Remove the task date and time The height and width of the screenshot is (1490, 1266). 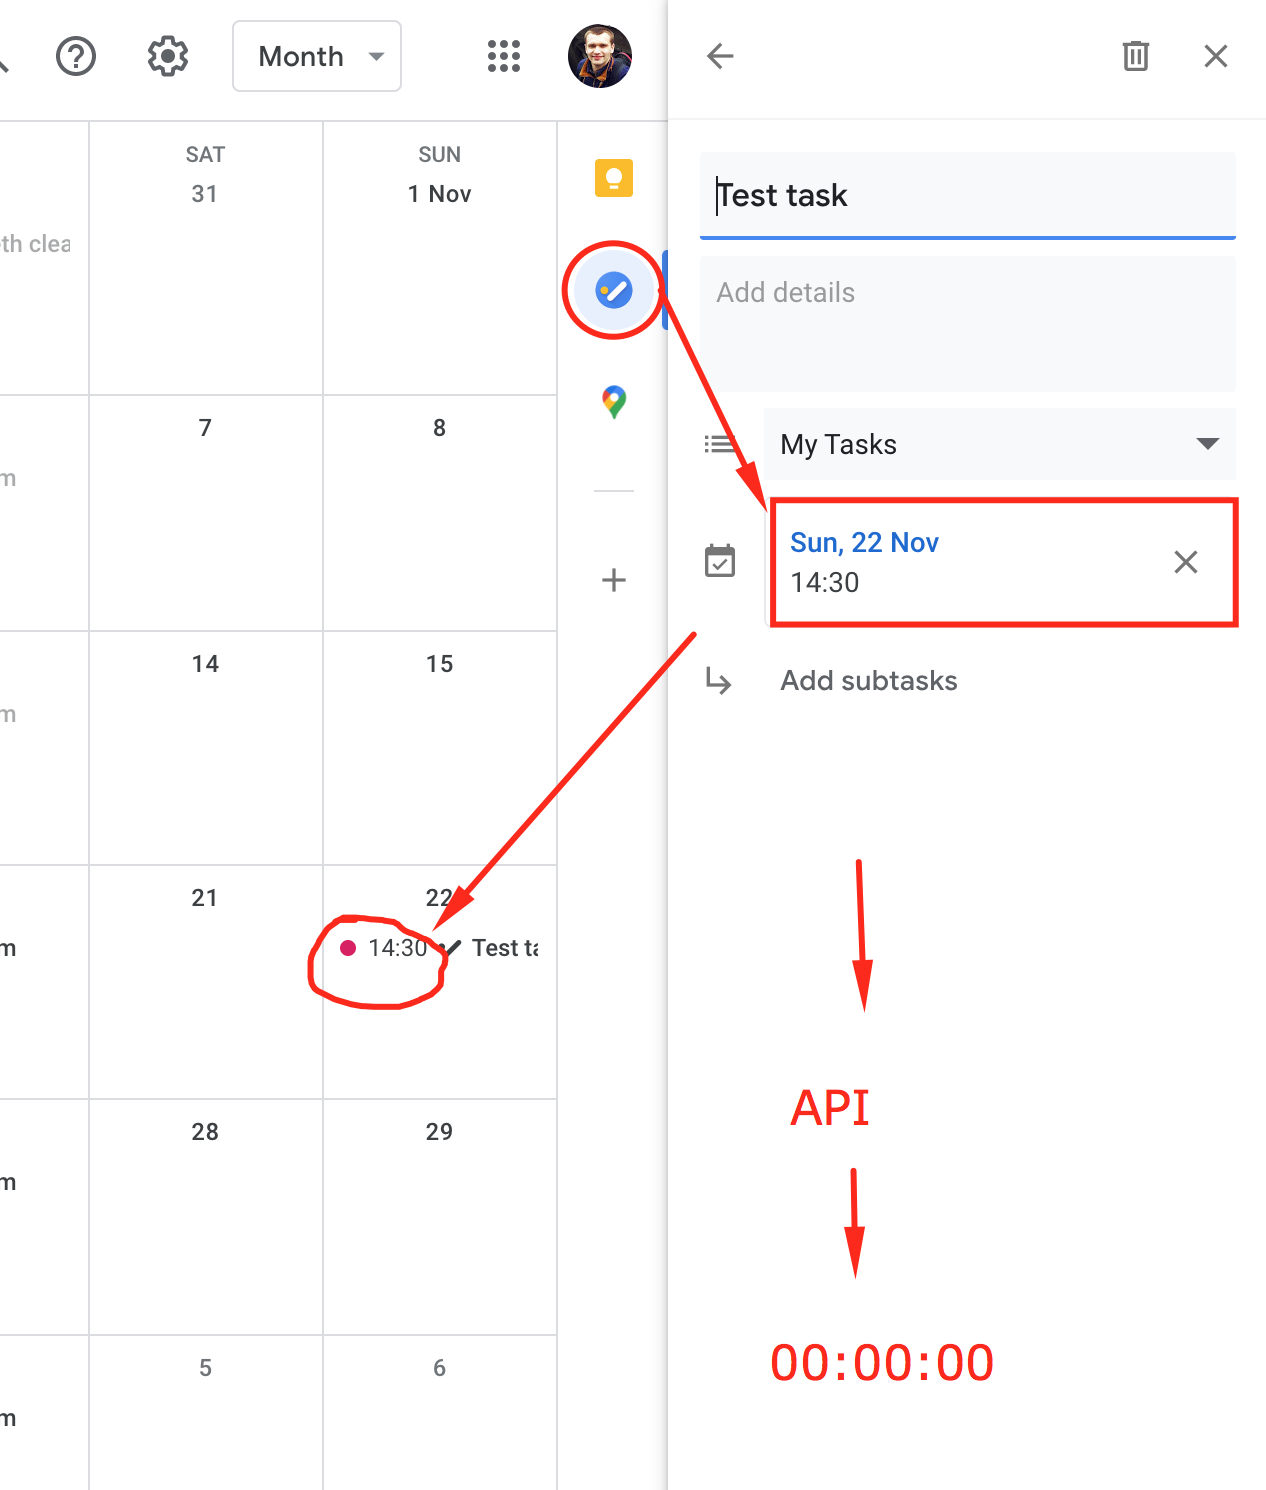pos(1185,562)
